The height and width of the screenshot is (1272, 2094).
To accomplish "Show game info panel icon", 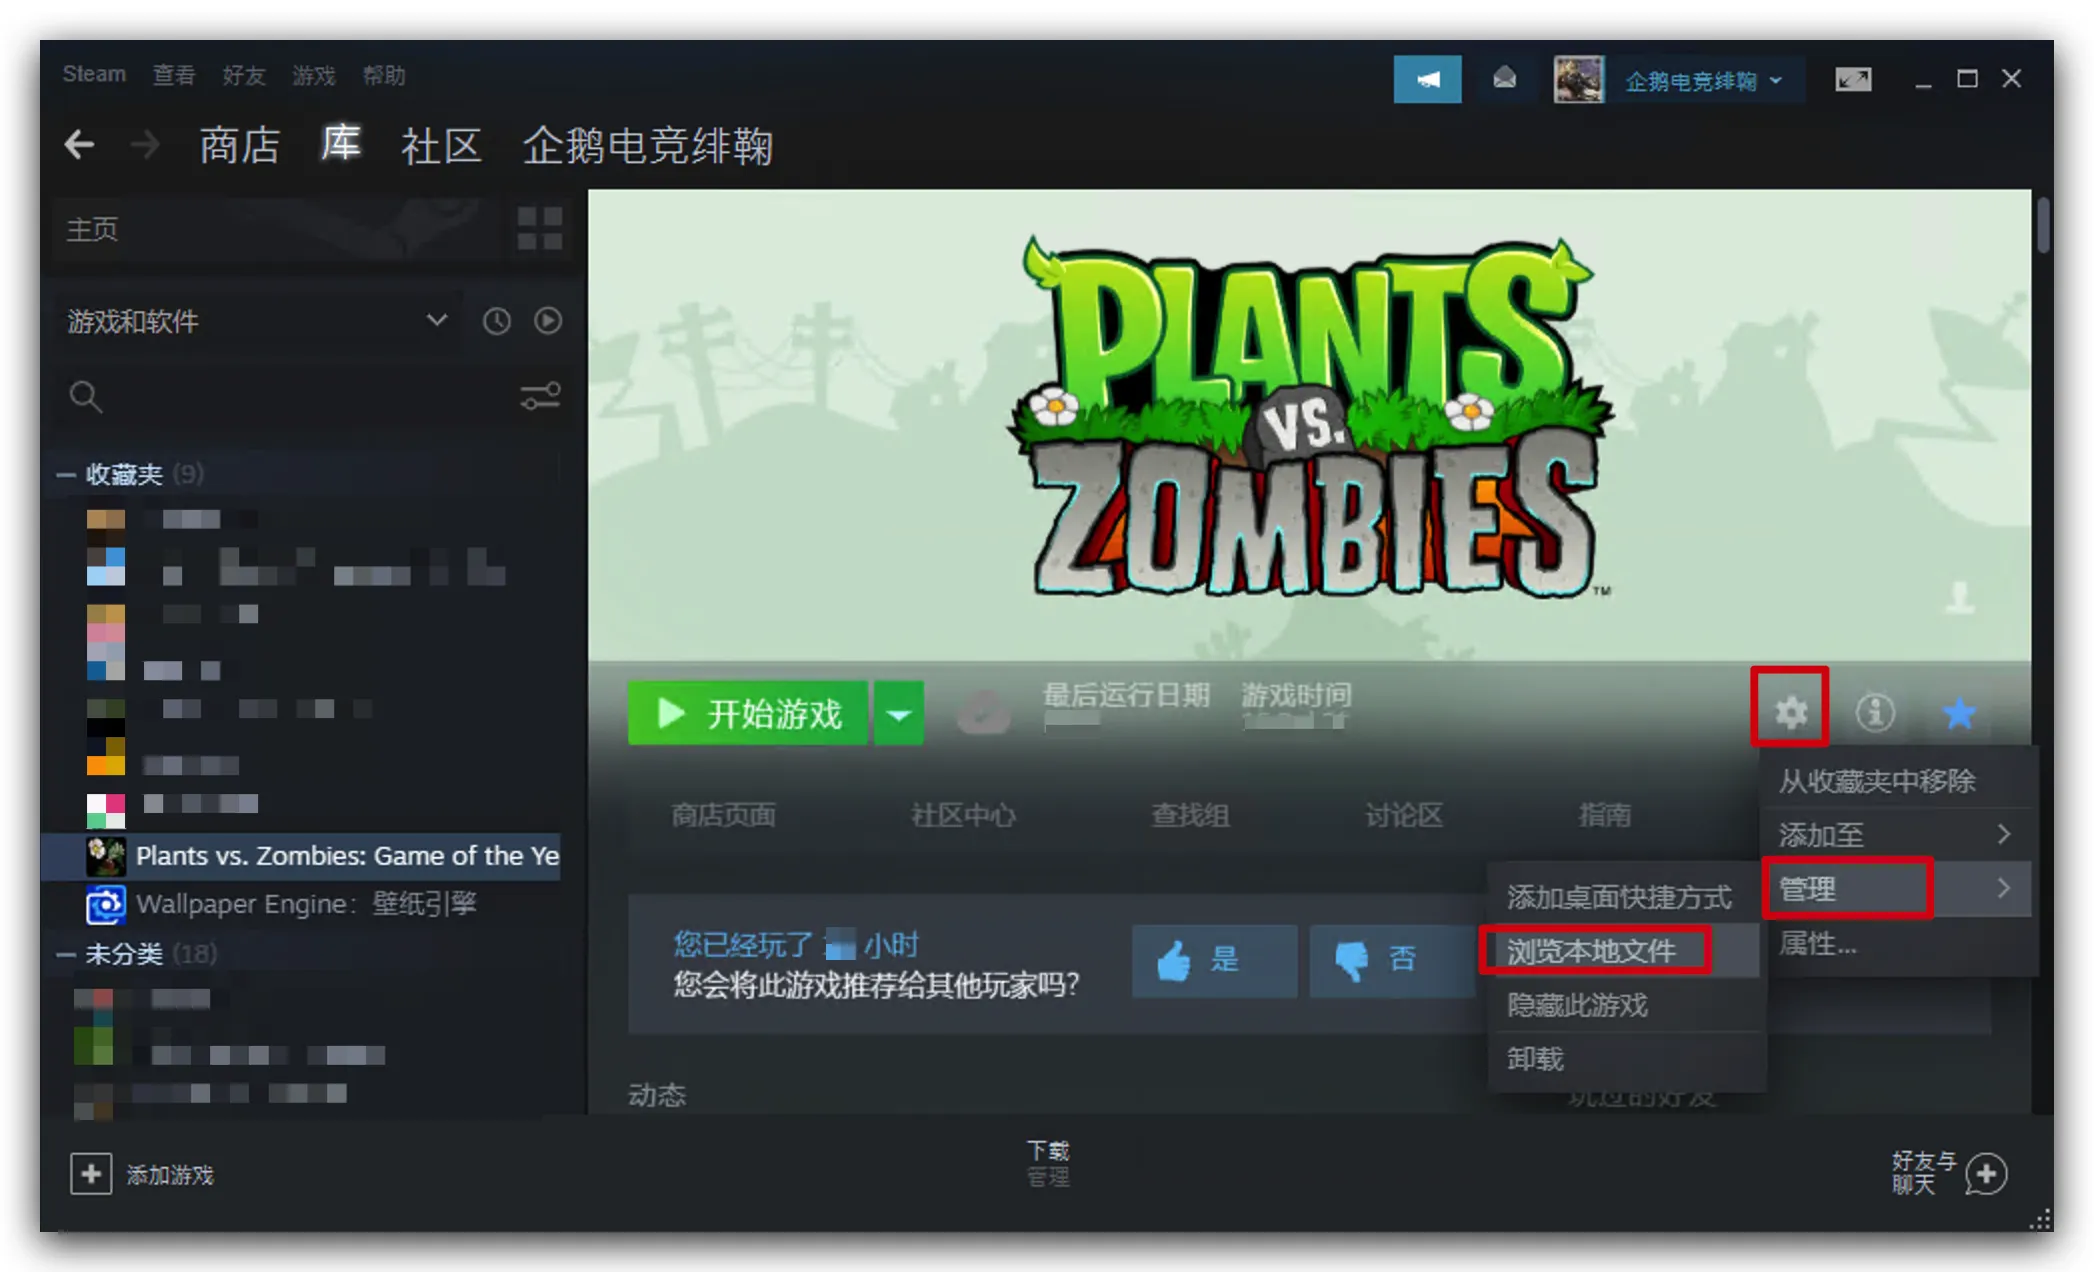I will tap(1875, 712).
